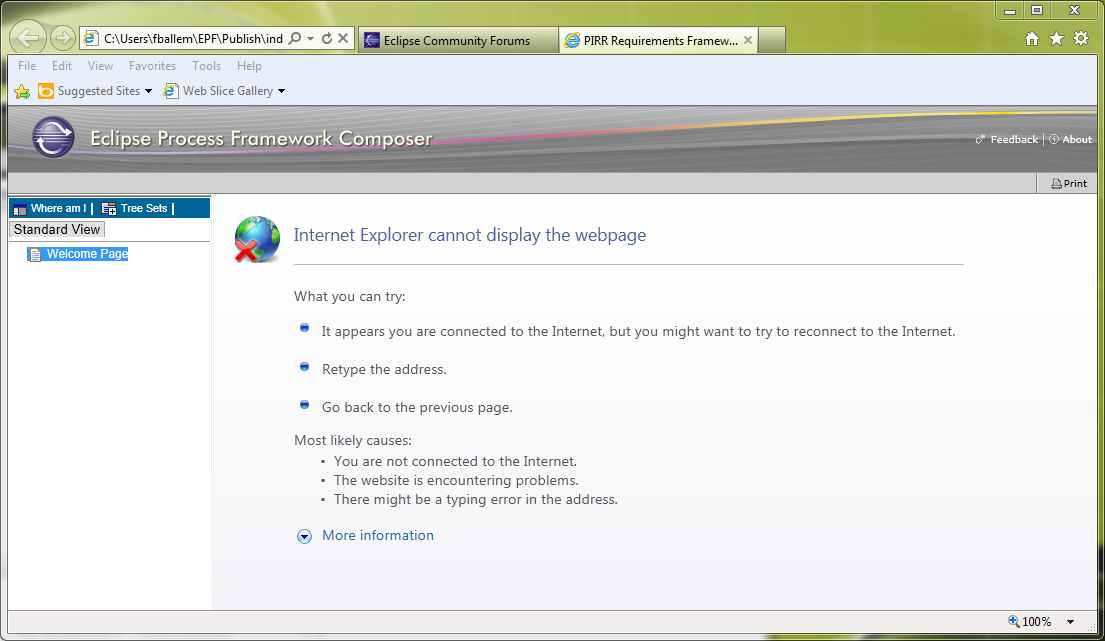Click the Add to Favorites bar star icon
The image size is (1105, 641).
22,91
